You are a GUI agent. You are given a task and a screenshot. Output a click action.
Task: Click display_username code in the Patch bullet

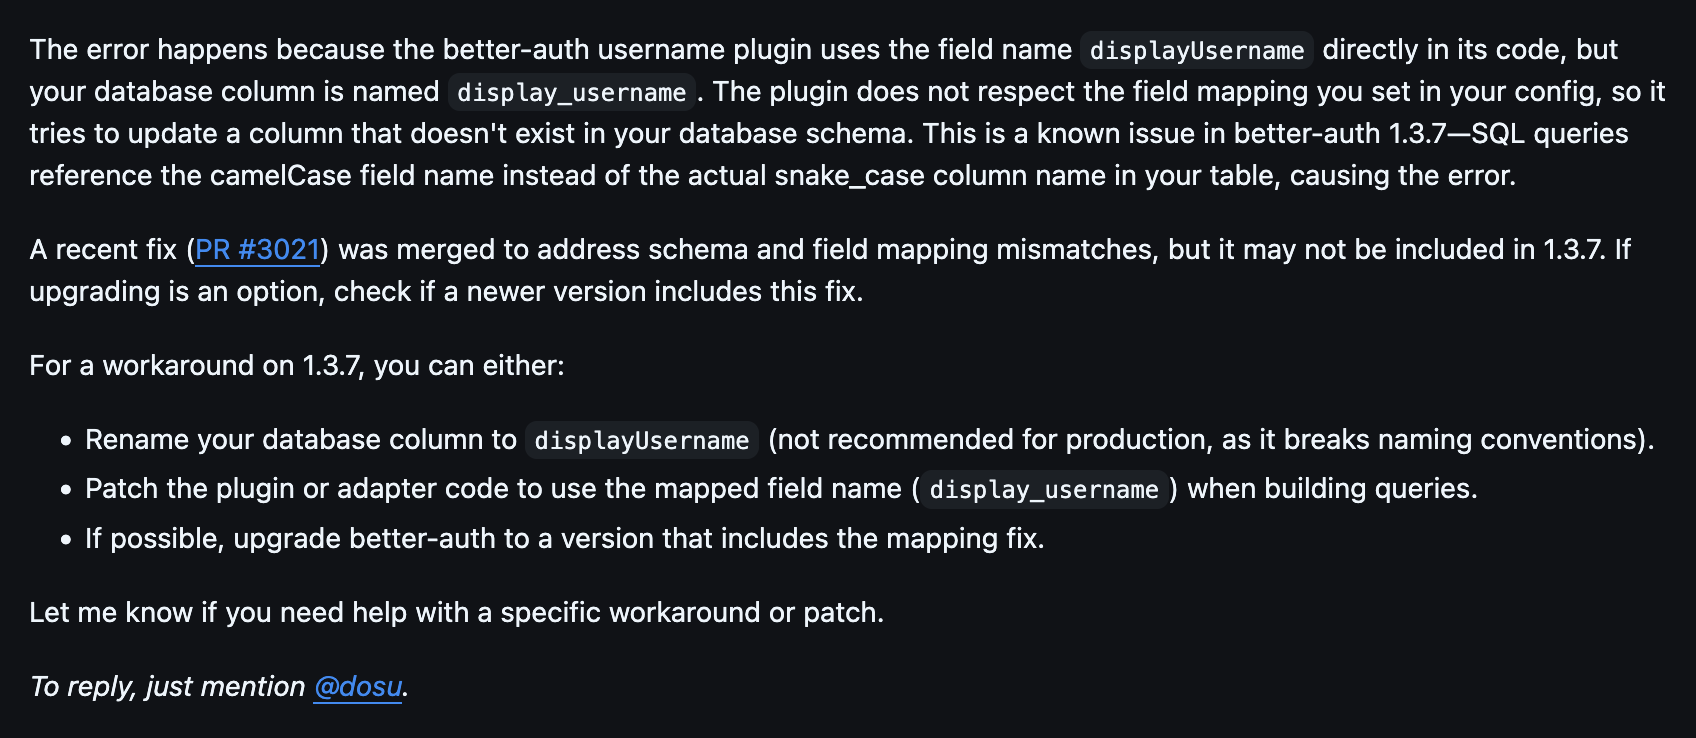1043,490
